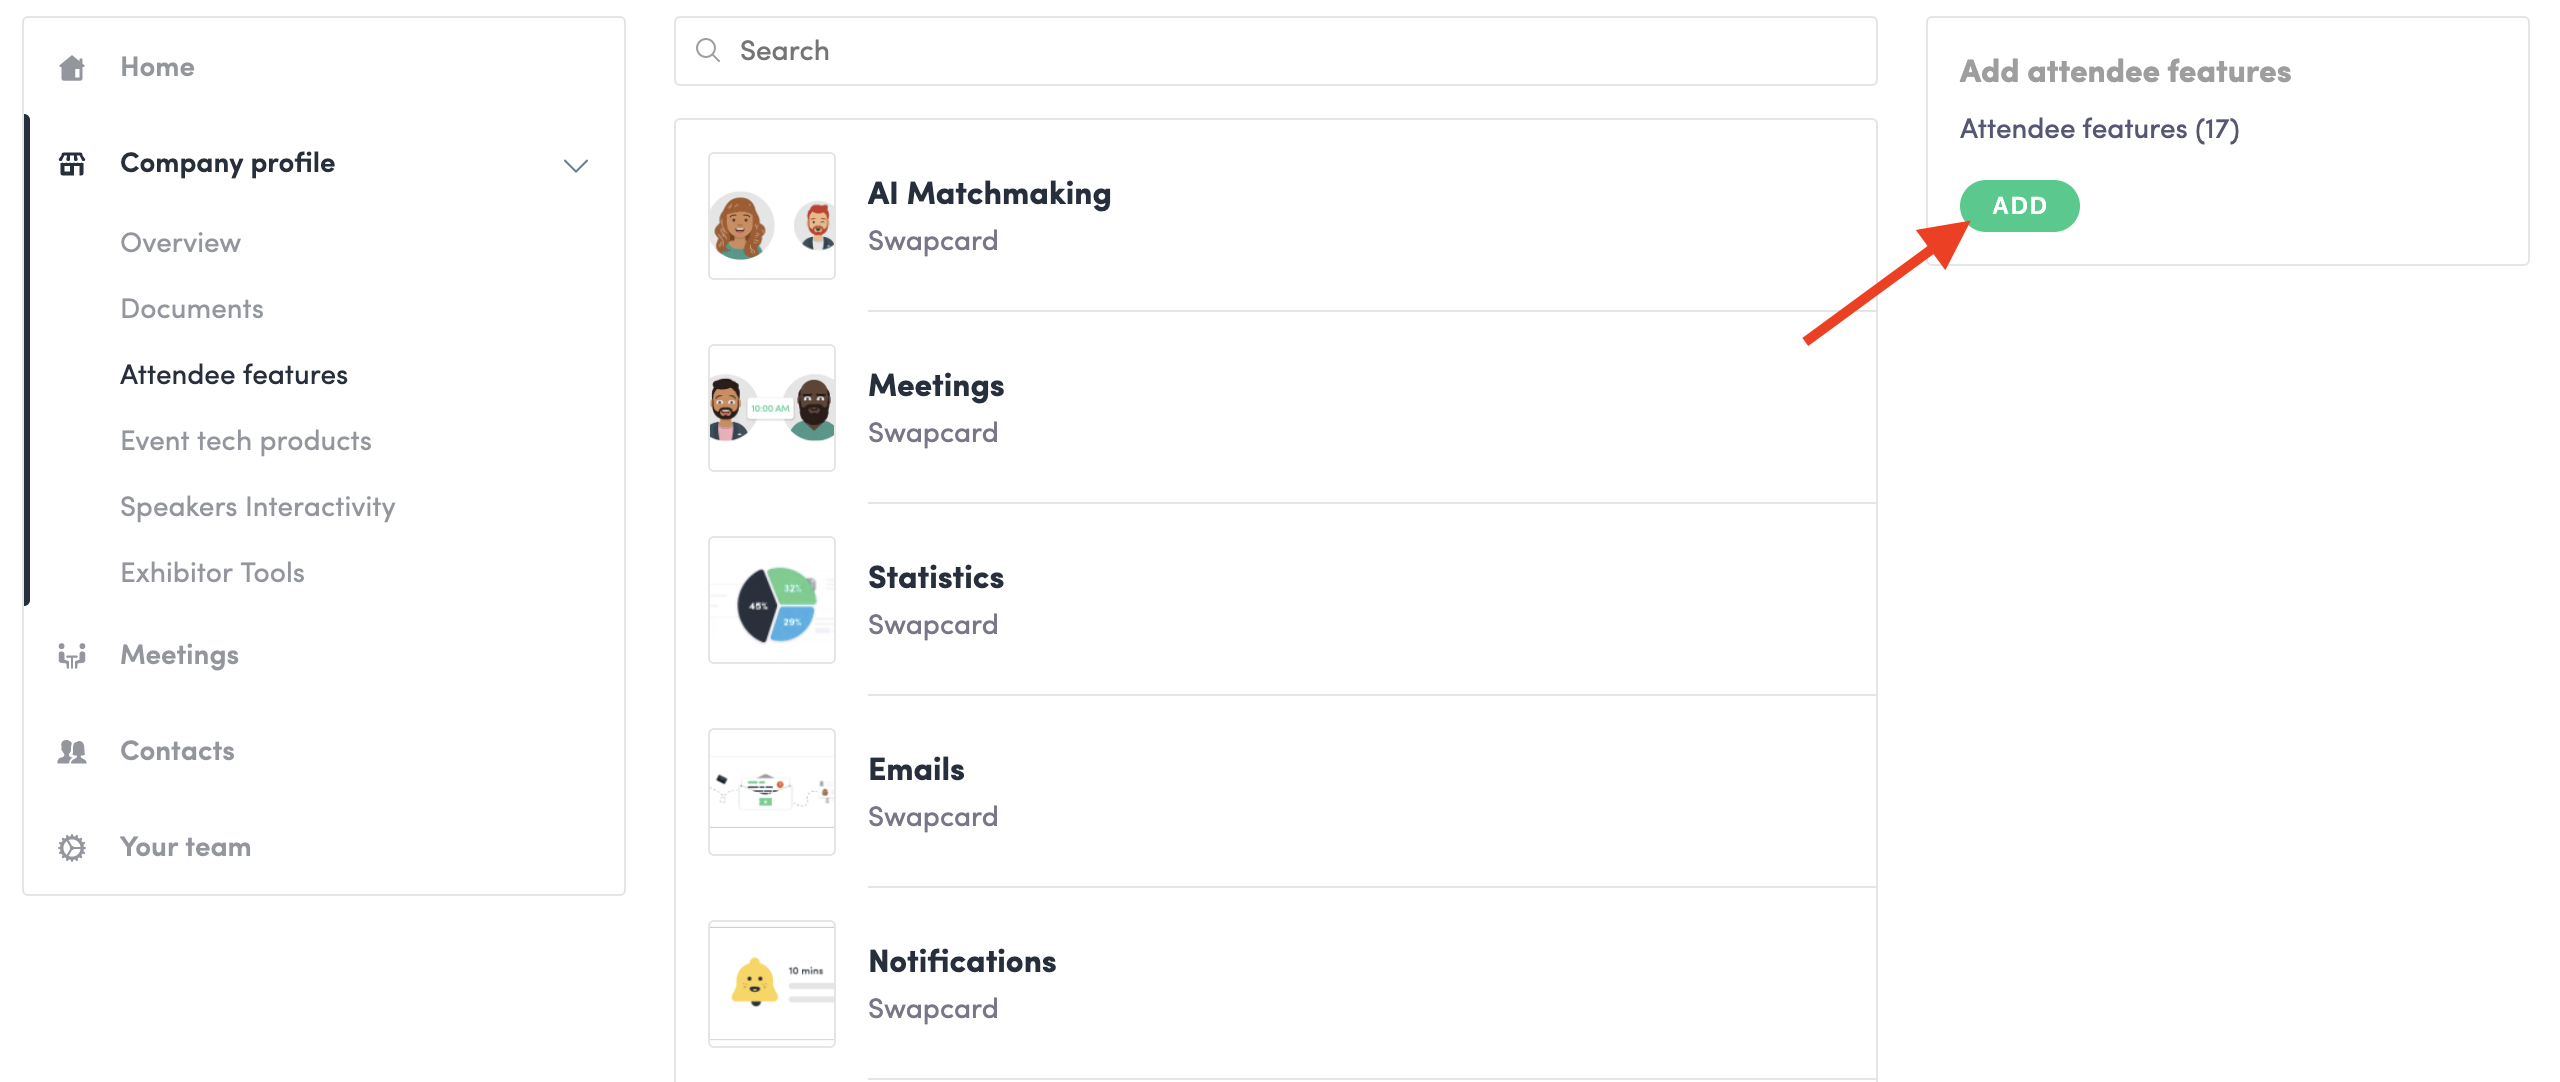This screenshot has height=1082, width=2560.
Task: Open the Overview submenu item
Action: click(180, 243)
